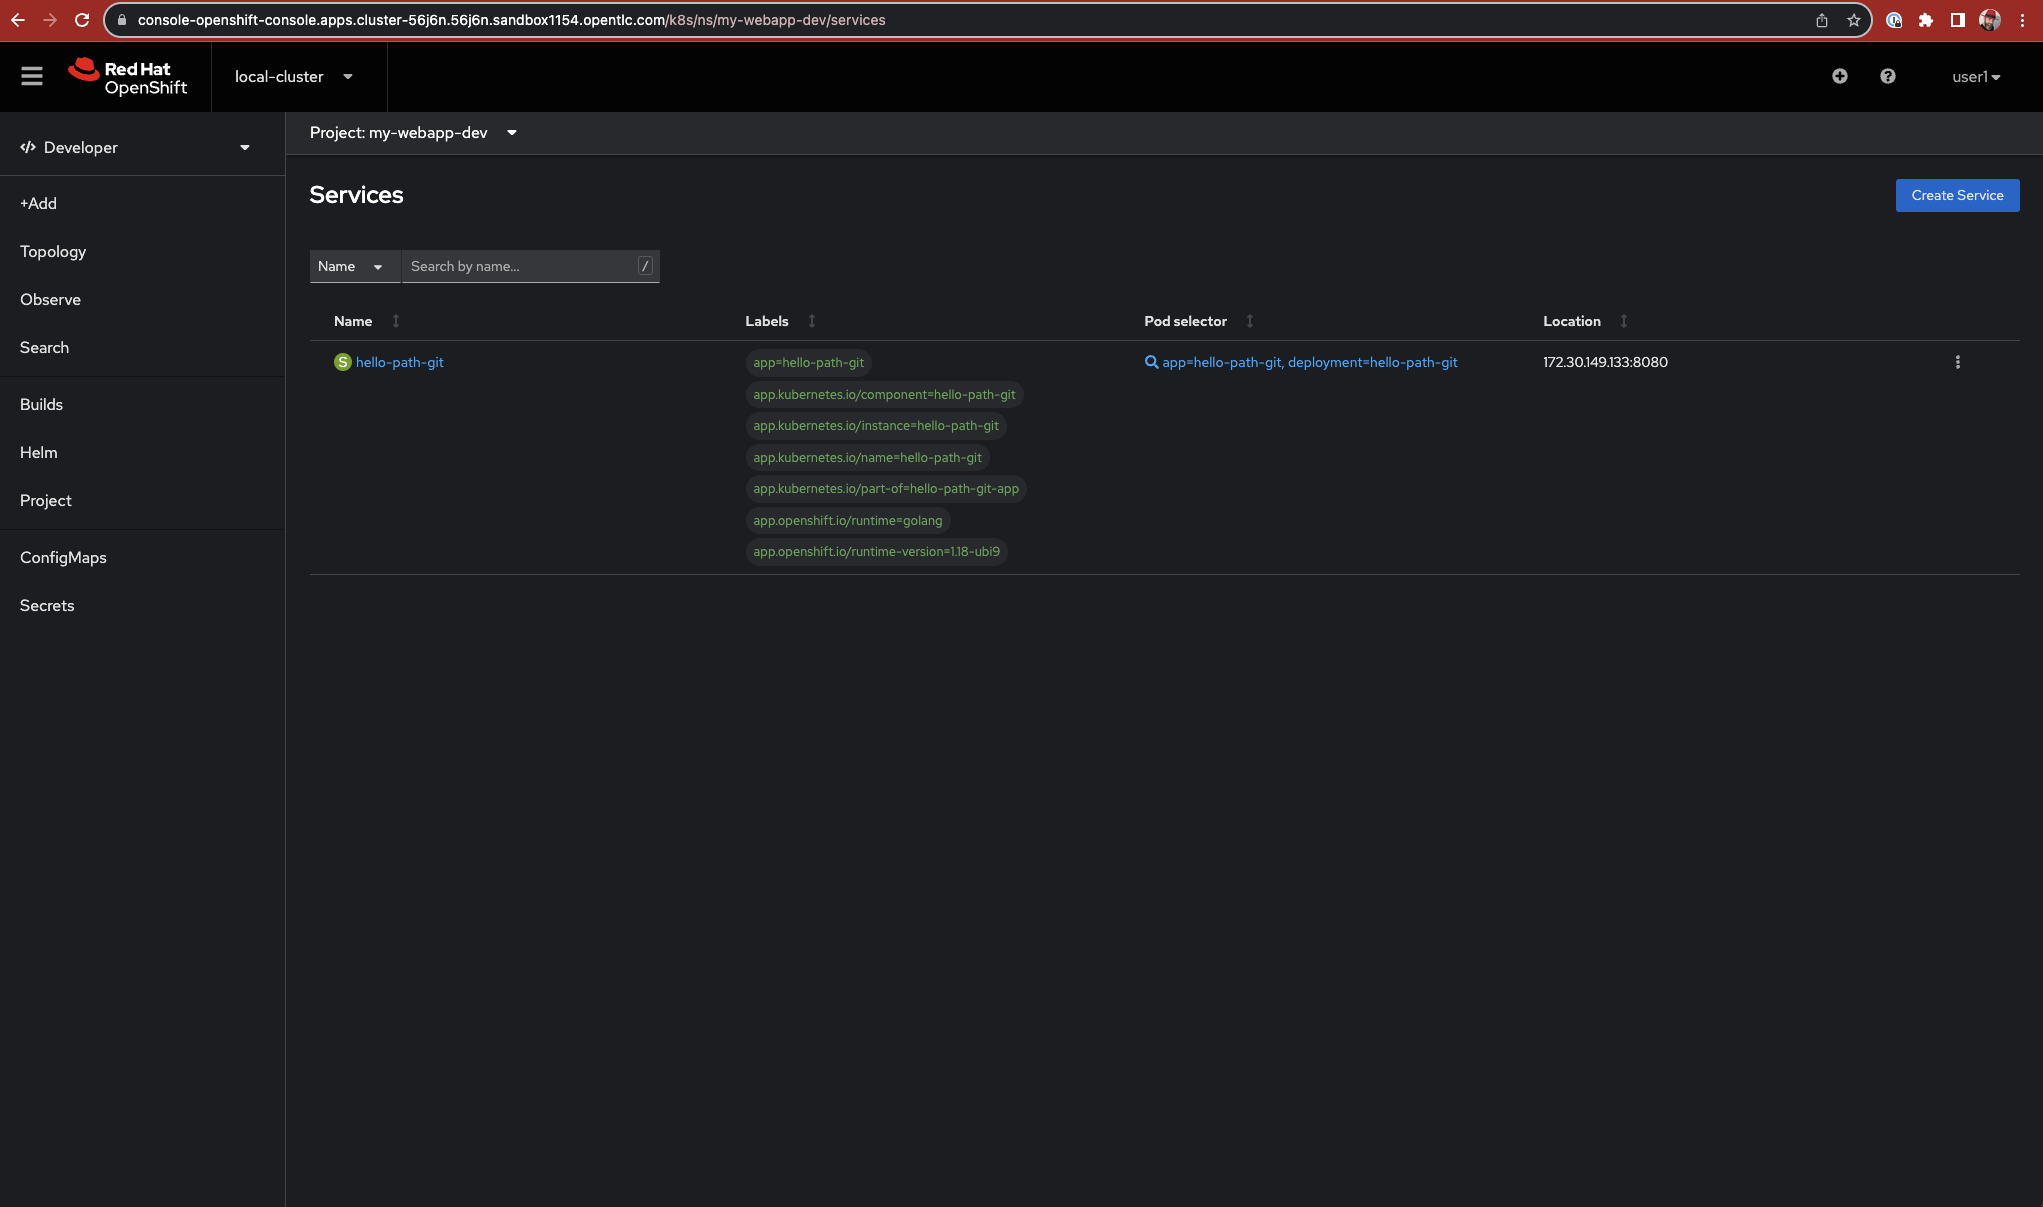Open the help question mark menu
The width and height of the screenshot is (2043, 1207).
[1887, 76]
